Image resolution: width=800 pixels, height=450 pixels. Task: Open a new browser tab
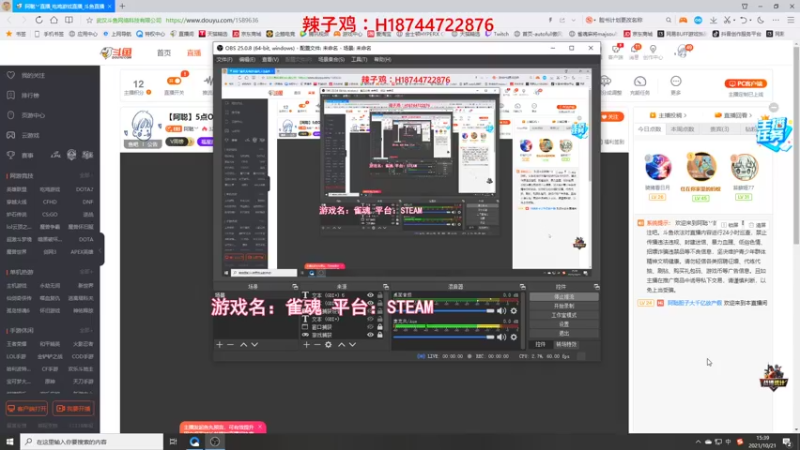(x=122, y=6)
